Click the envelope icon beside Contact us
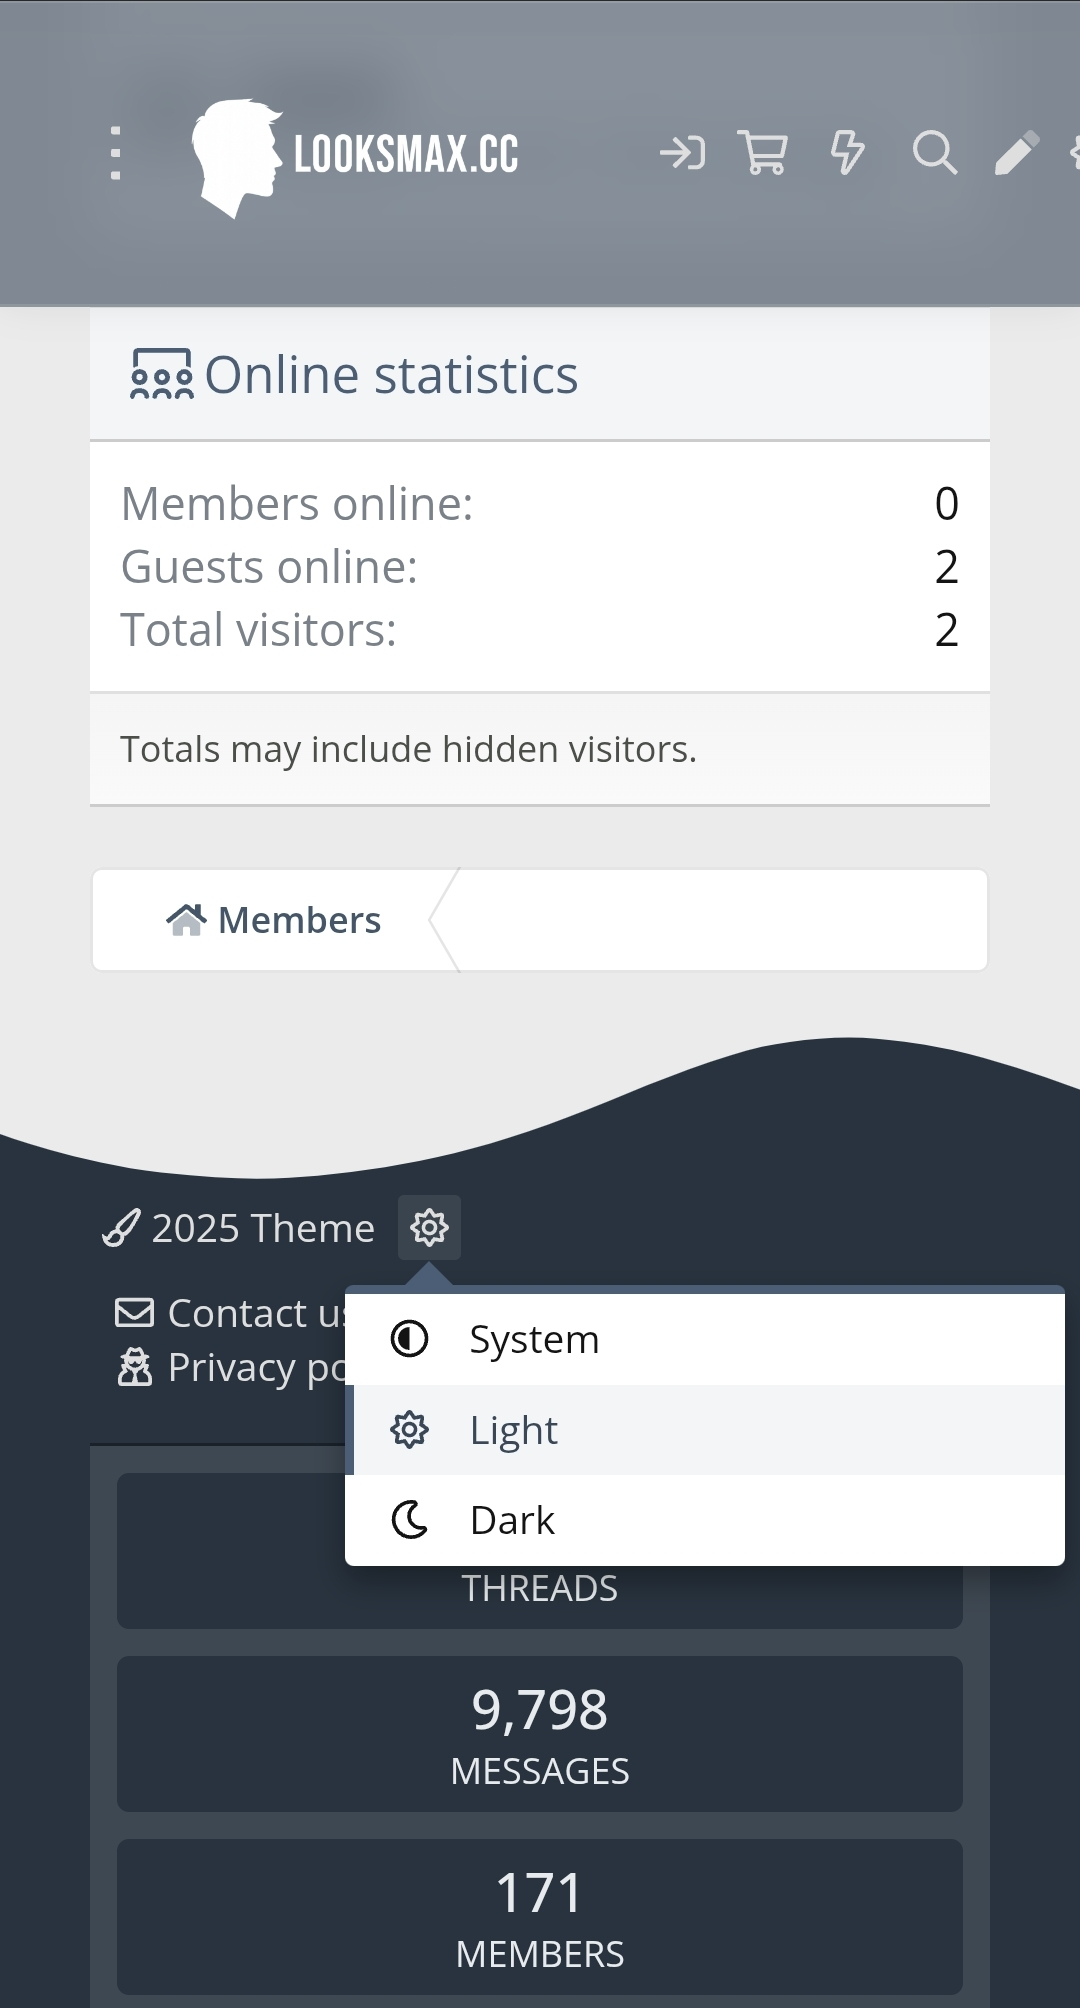Viewport: 1080px width, 2008px height. pyautogui.click(x=133, y=1312)
